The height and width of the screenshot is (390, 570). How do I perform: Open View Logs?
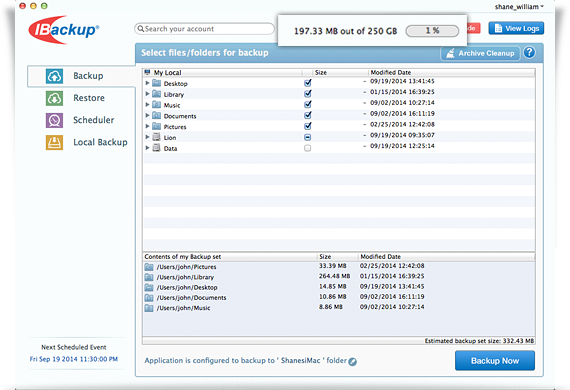coord(516,28)
